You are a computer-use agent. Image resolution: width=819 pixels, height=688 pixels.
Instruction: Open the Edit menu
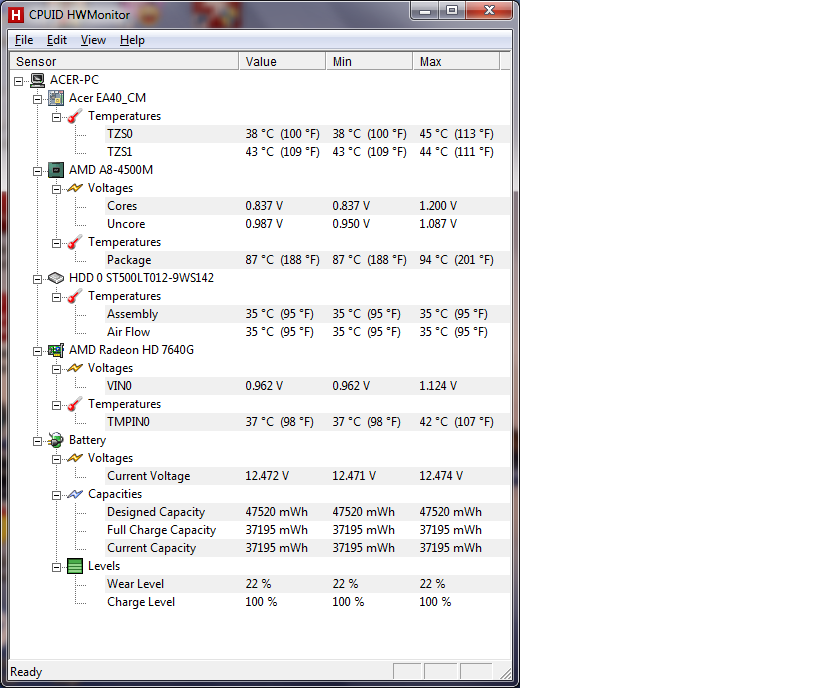coord(56,40)
